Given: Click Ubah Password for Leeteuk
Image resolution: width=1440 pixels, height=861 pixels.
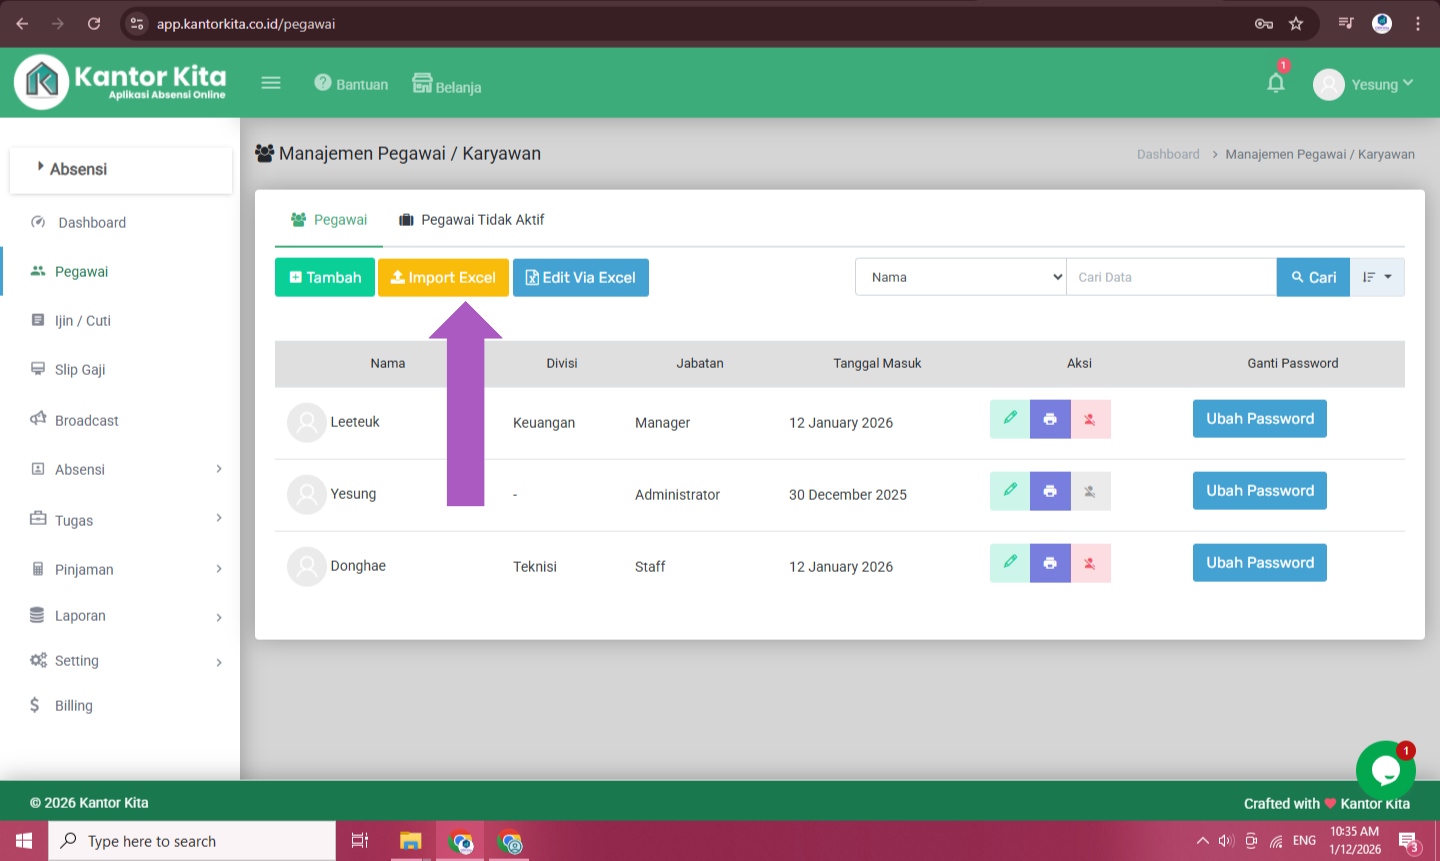Looking at the screenshot, I should (1259, 419).
